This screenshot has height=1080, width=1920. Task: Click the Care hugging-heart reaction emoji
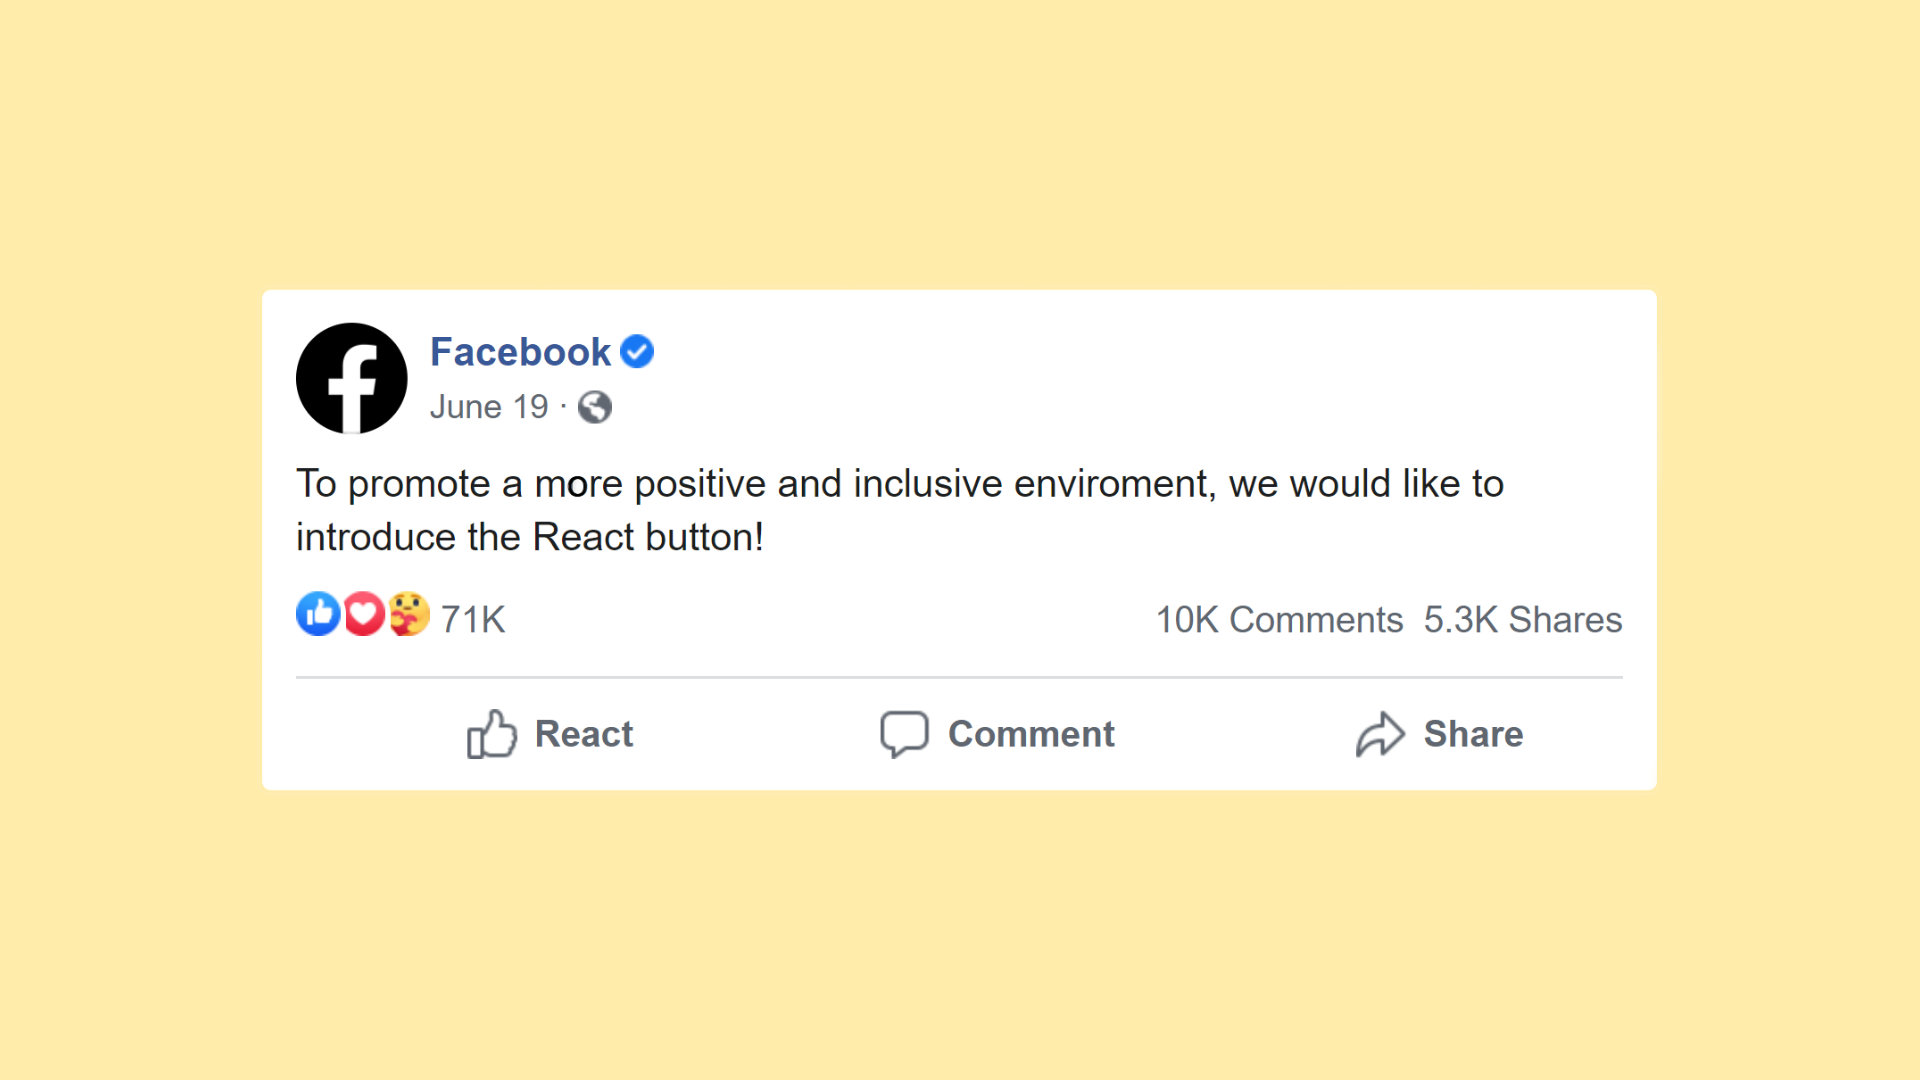409,614
